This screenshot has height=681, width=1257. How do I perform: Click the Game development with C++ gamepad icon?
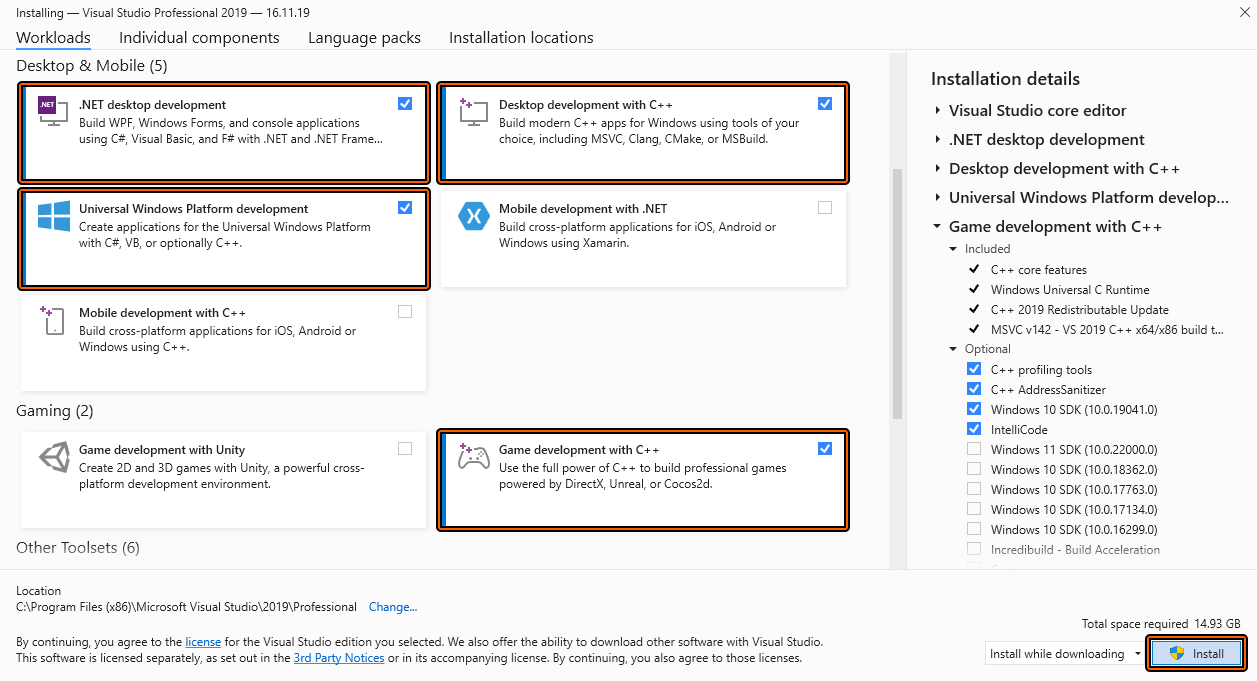tap(472, 457)
